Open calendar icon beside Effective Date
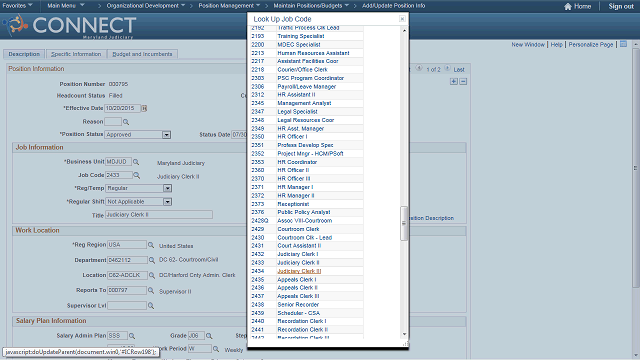The width and height of the screenshot is (640, 360). 144,109
